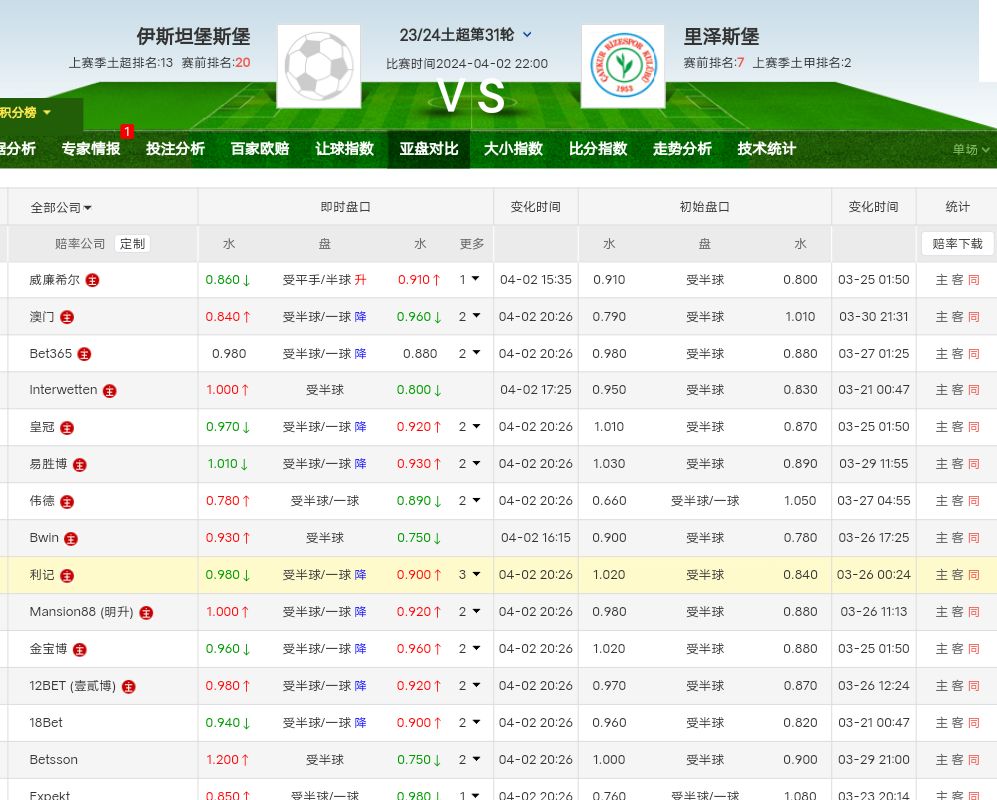
Task: Expand the 23/24土超第31轮 round selector
Action: pyautogui.click(x=527, y=35)
